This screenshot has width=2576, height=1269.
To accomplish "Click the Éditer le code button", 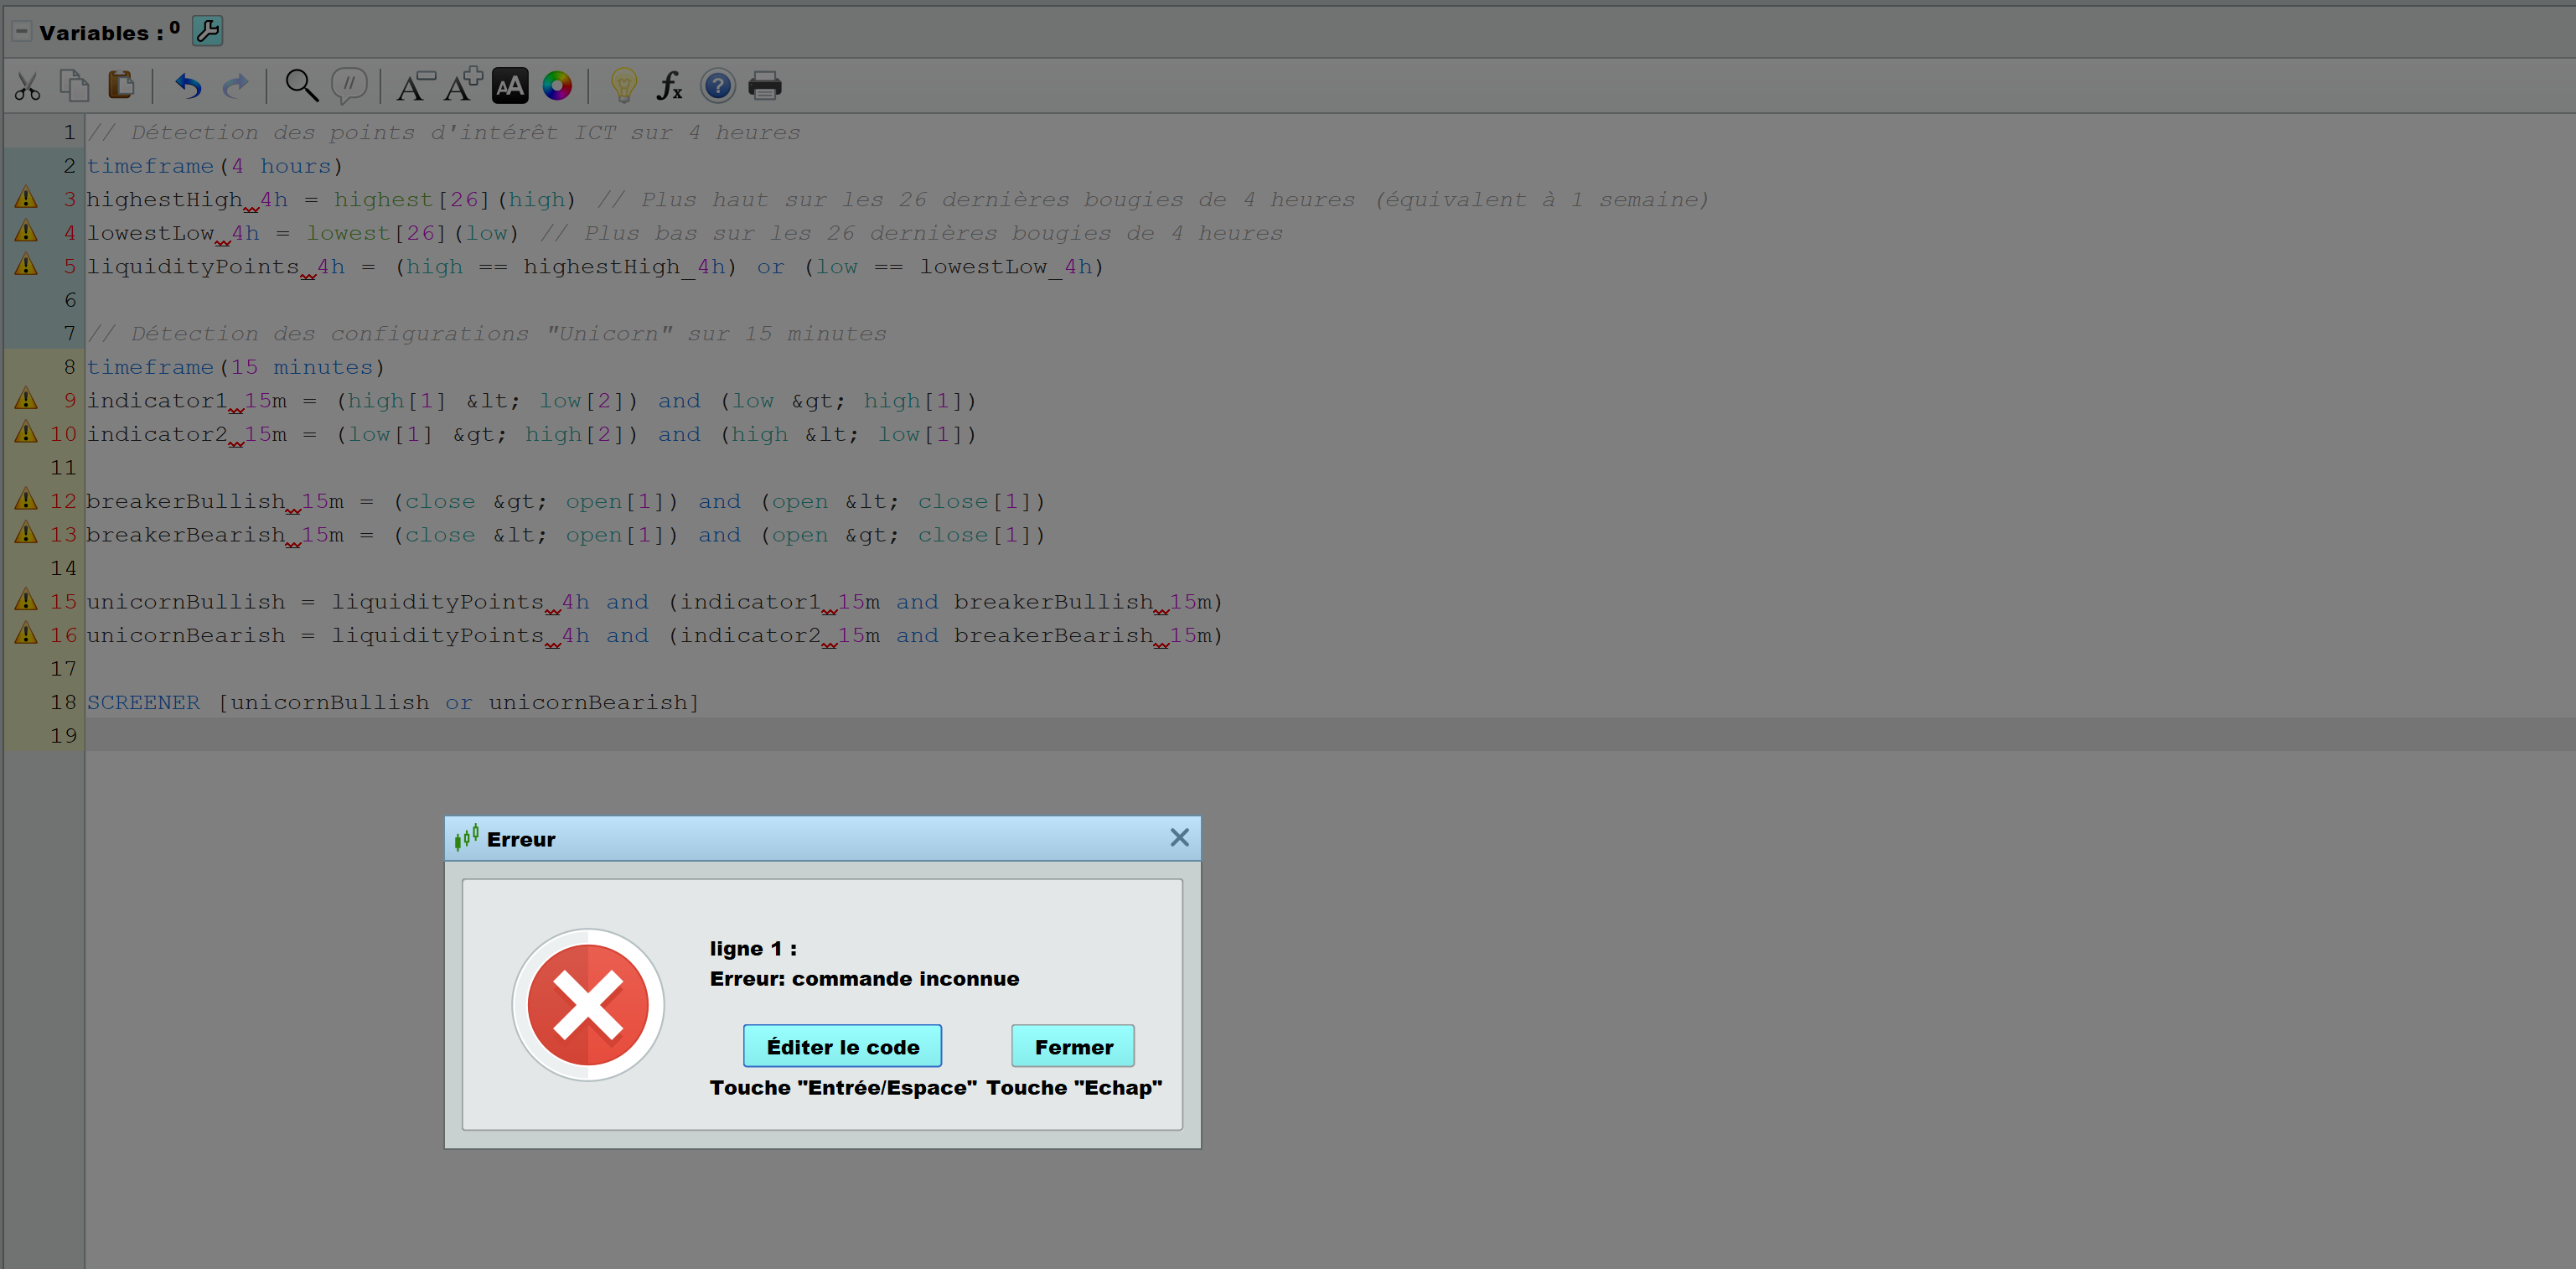I will (x=842, y=1046).
